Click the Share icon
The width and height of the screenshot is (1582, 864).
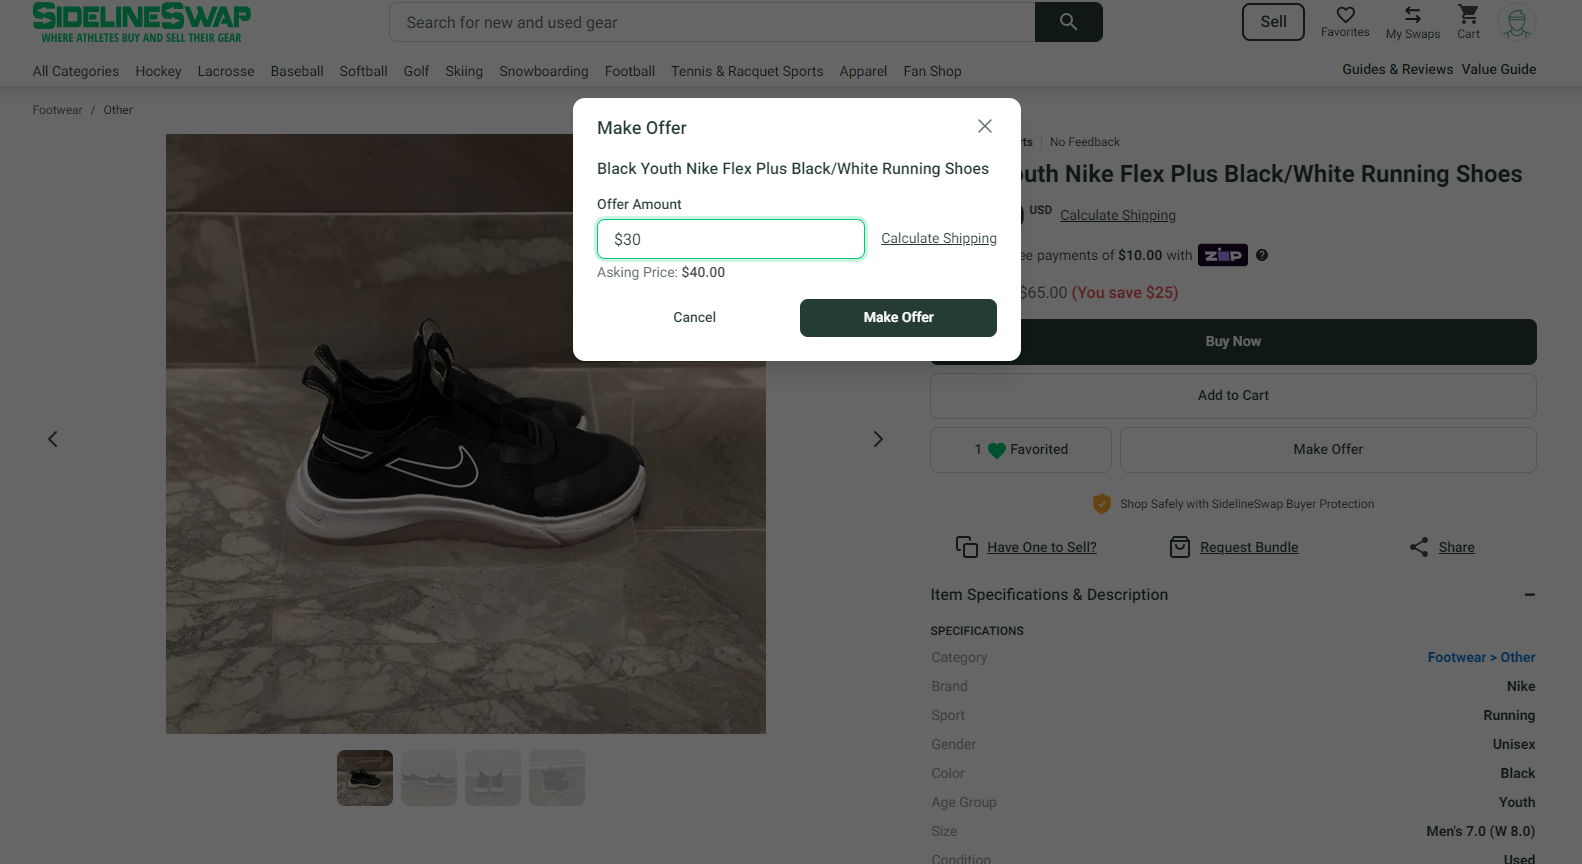(1419, 547)
